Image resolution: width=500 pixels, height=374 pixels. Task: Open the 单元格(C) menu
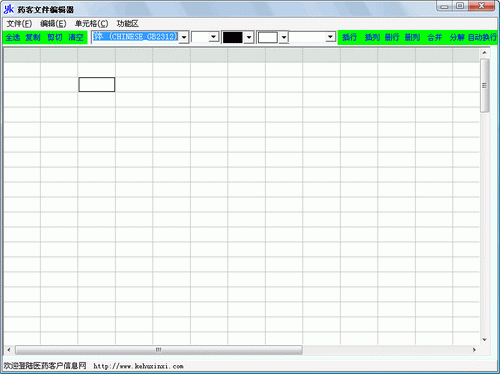click(x=91, y=24)
